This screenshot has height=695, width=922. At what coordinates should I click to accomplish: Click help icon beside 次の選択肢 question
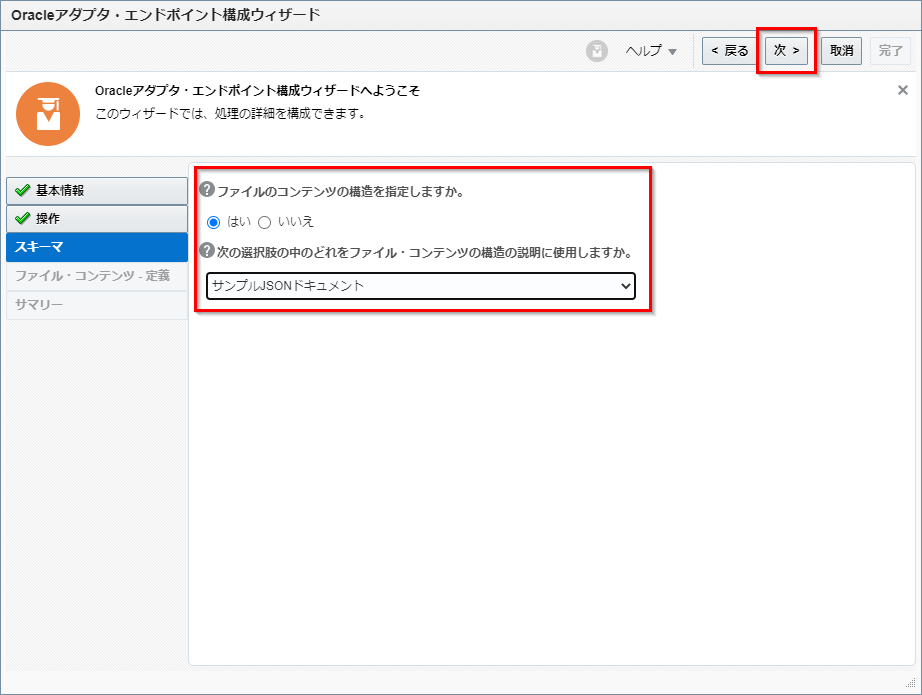click(207, 251)
